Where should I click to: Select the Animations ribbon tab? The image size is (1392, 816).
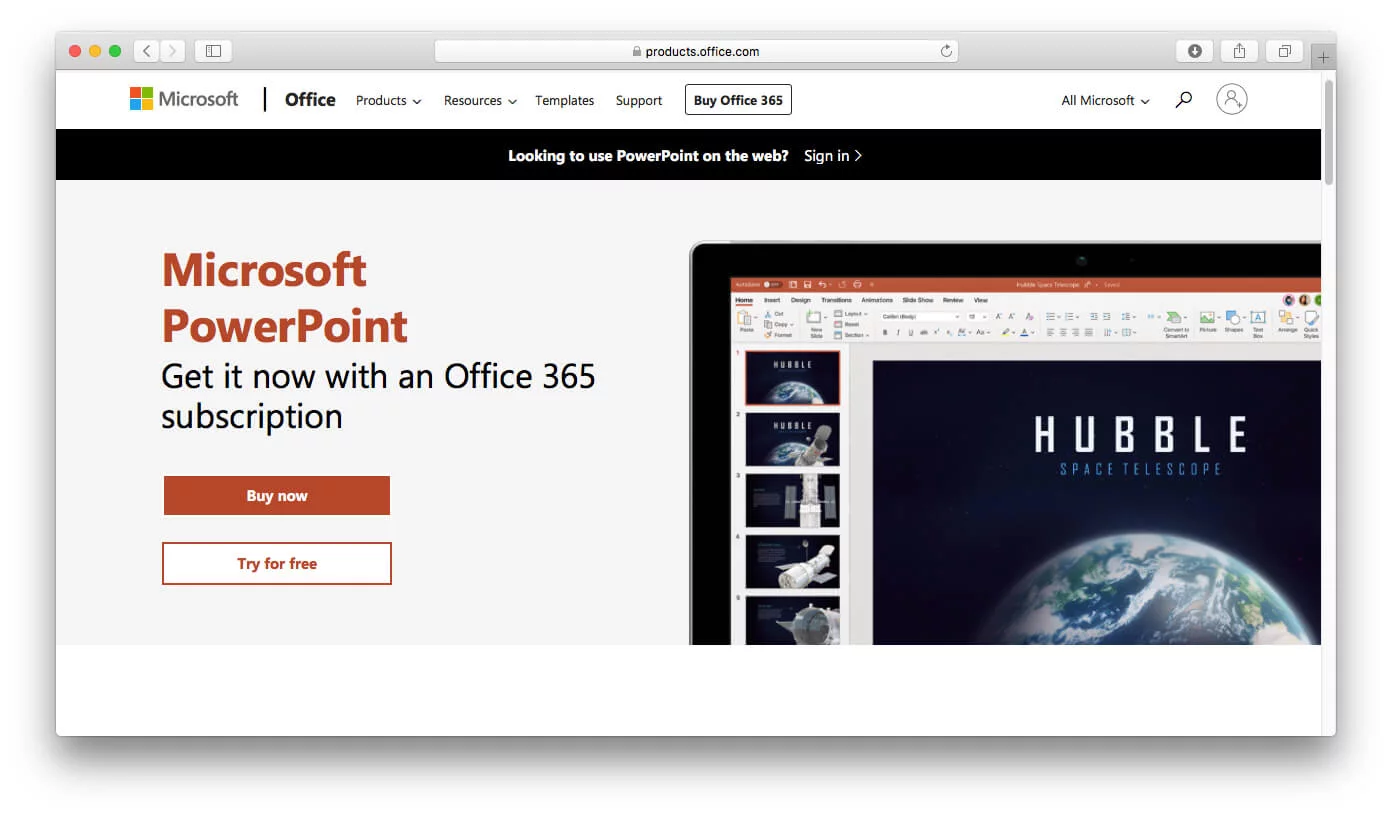pos(877,300)
